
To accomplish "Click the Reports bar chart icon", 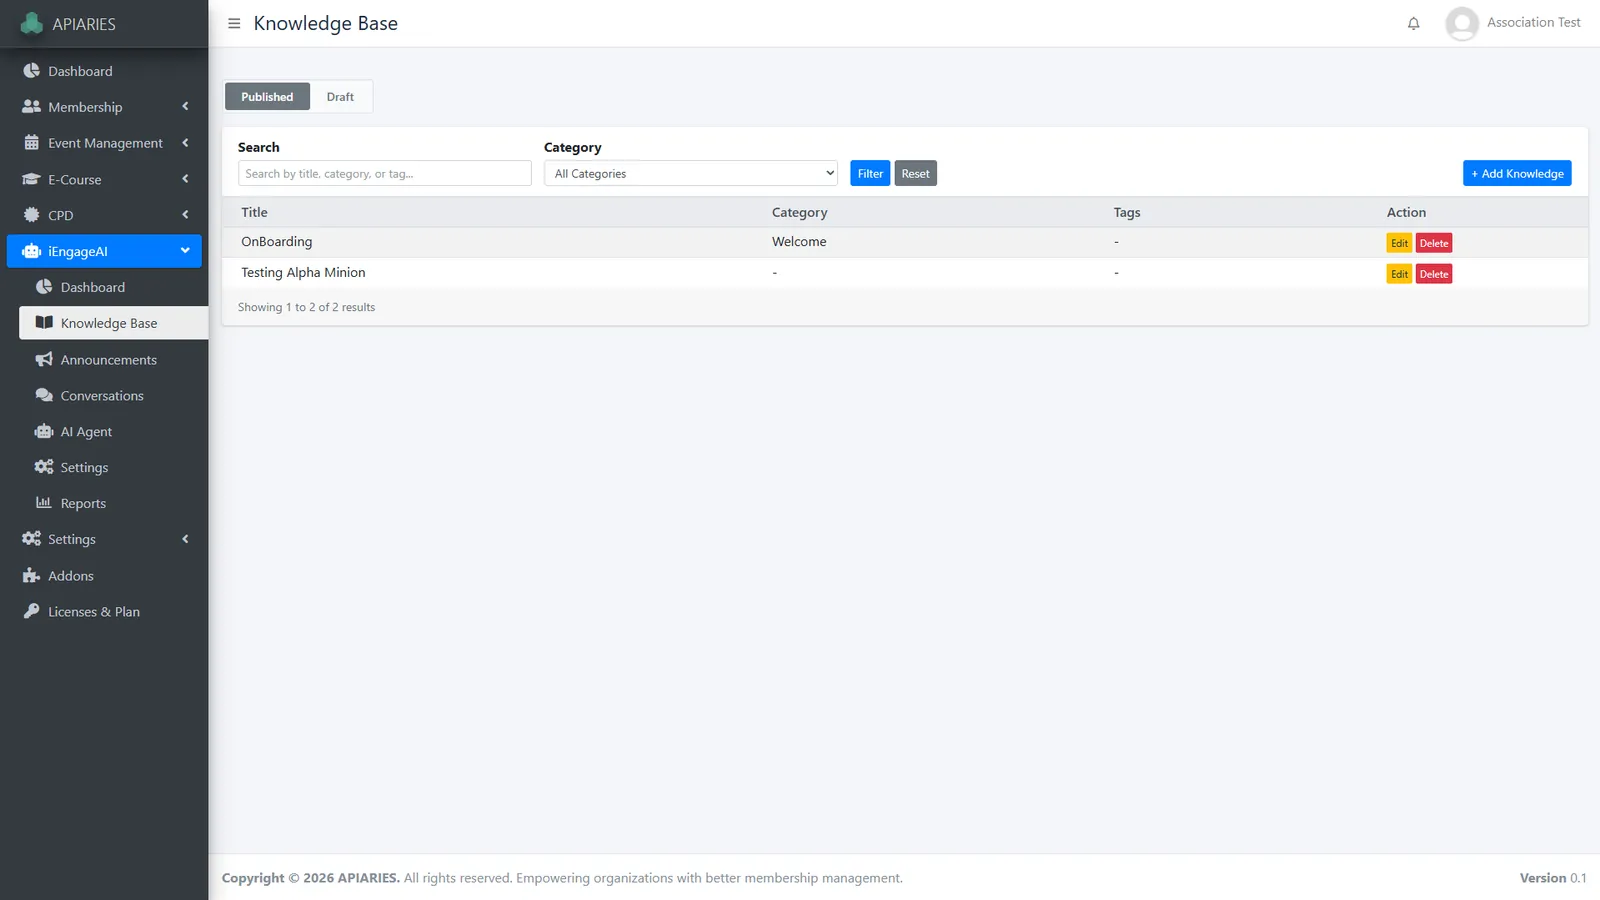I will click(x=44, y=503).
